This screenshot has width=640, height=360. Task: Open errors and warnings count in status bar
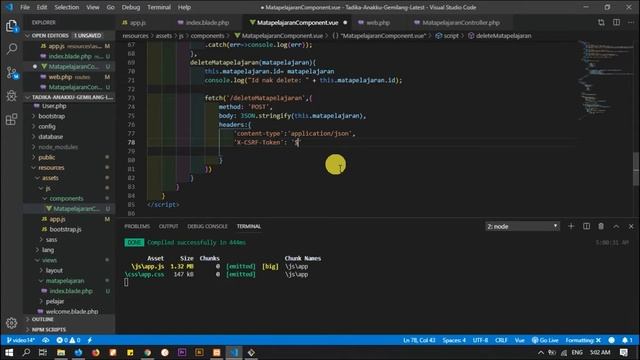click(x=68, y=340)
